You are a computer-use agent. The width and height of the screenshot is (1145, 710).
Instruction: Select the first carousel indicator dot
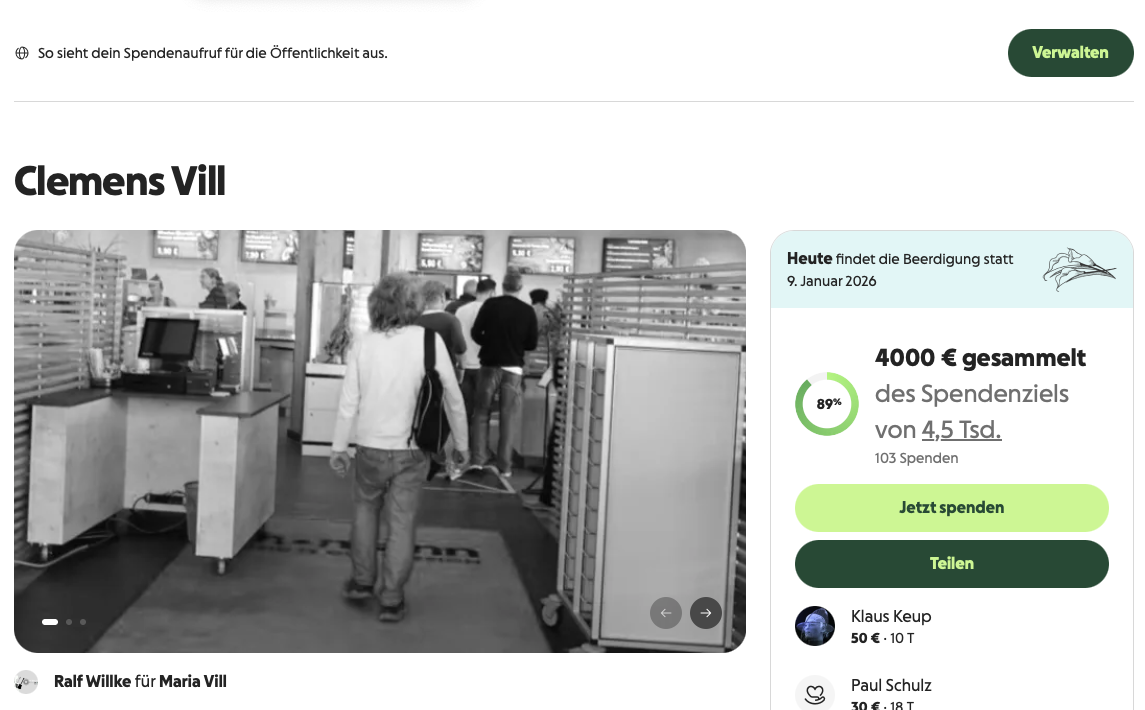(x=50, y=622)
